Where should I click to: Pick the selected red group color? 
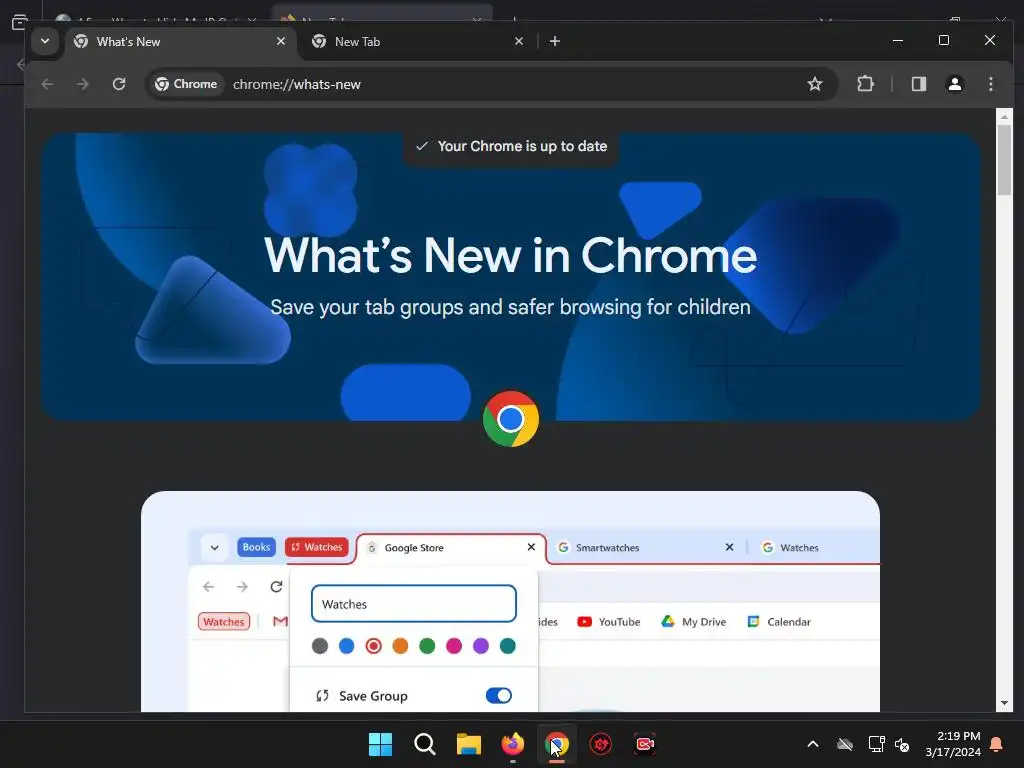pos(374,646)
